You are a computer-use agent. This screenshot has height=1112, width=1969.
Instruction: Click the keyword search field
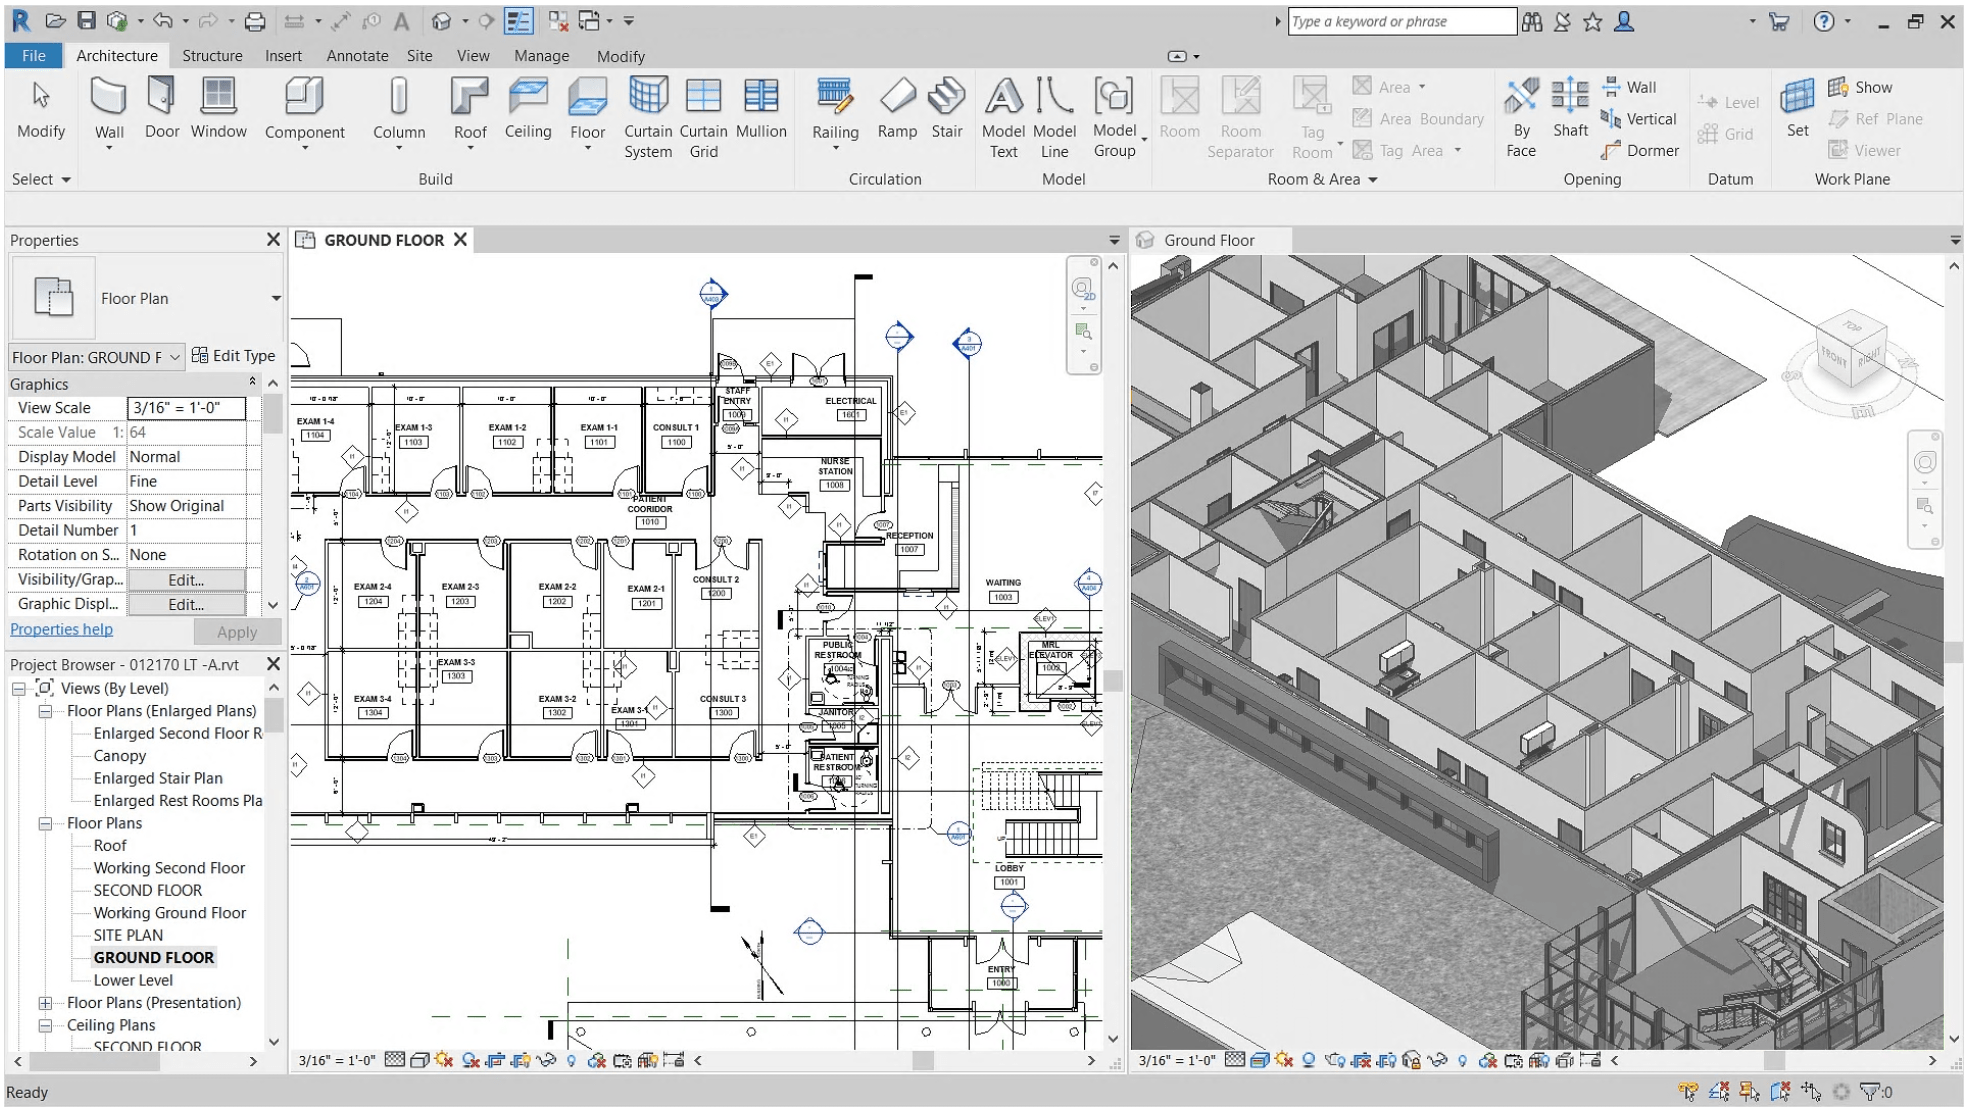(1400, 21)
